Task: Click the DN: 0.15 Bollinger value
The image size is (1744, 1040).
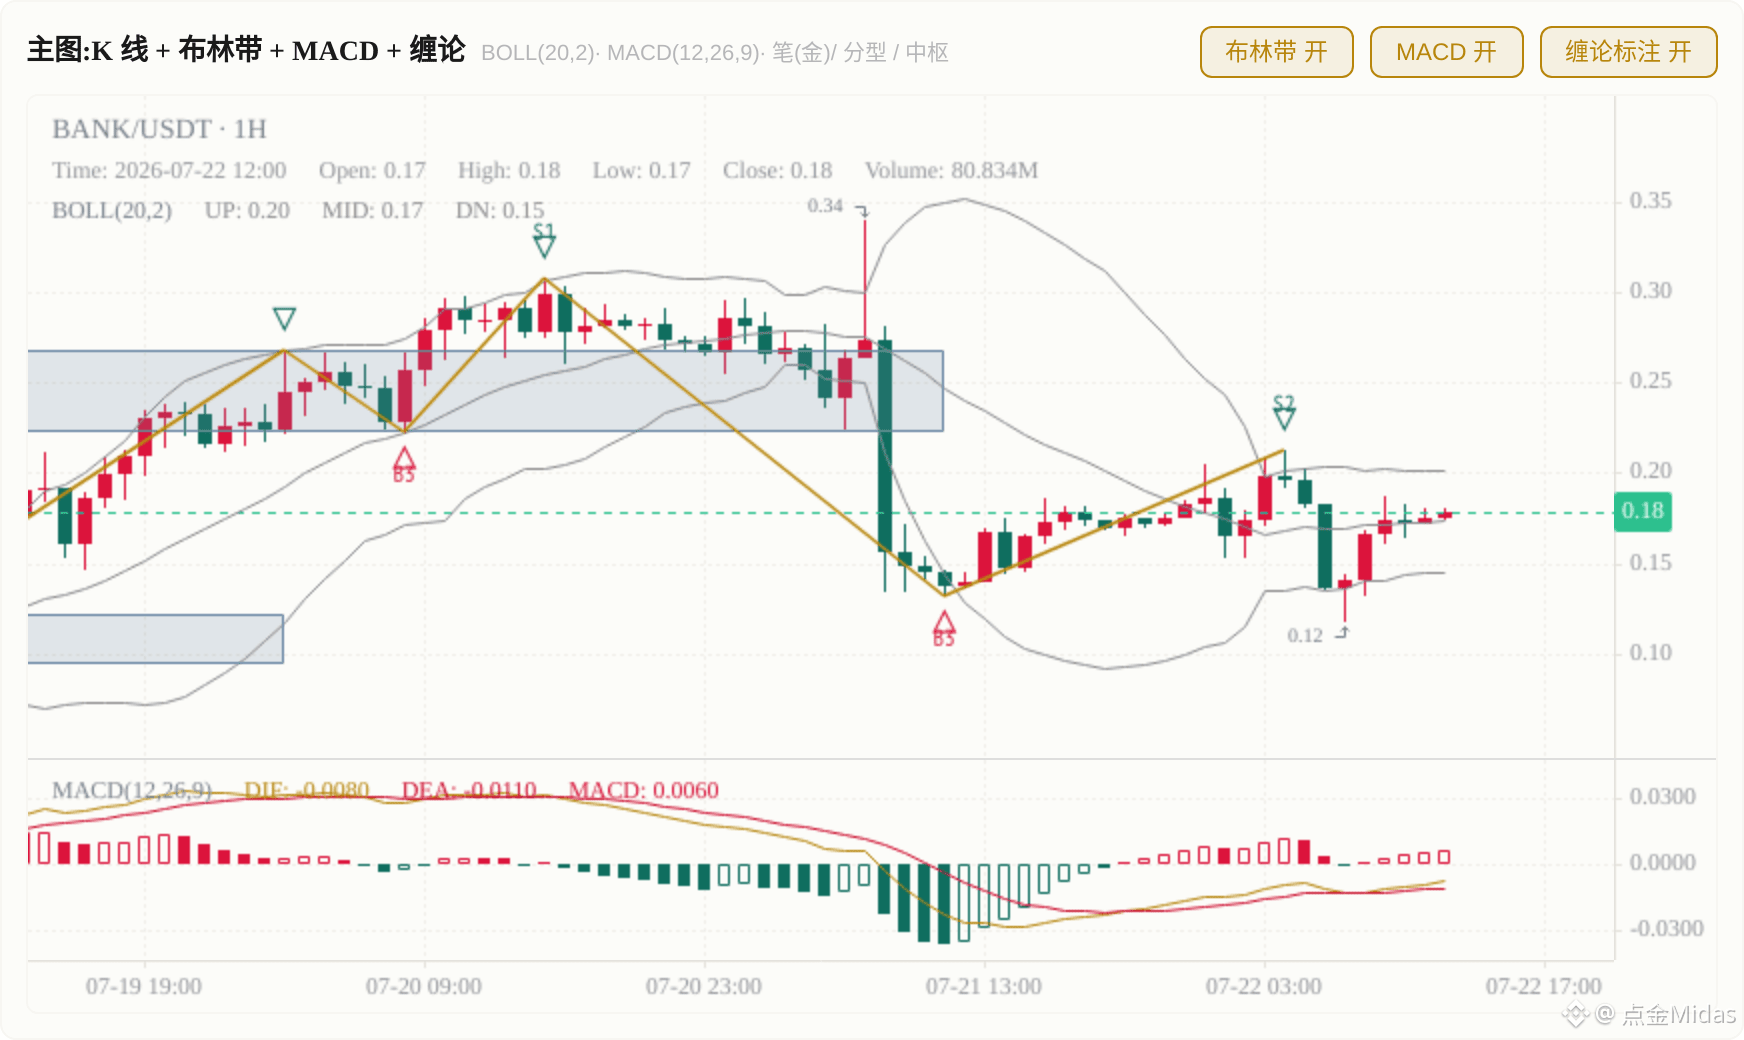Action: click(500, 210)
